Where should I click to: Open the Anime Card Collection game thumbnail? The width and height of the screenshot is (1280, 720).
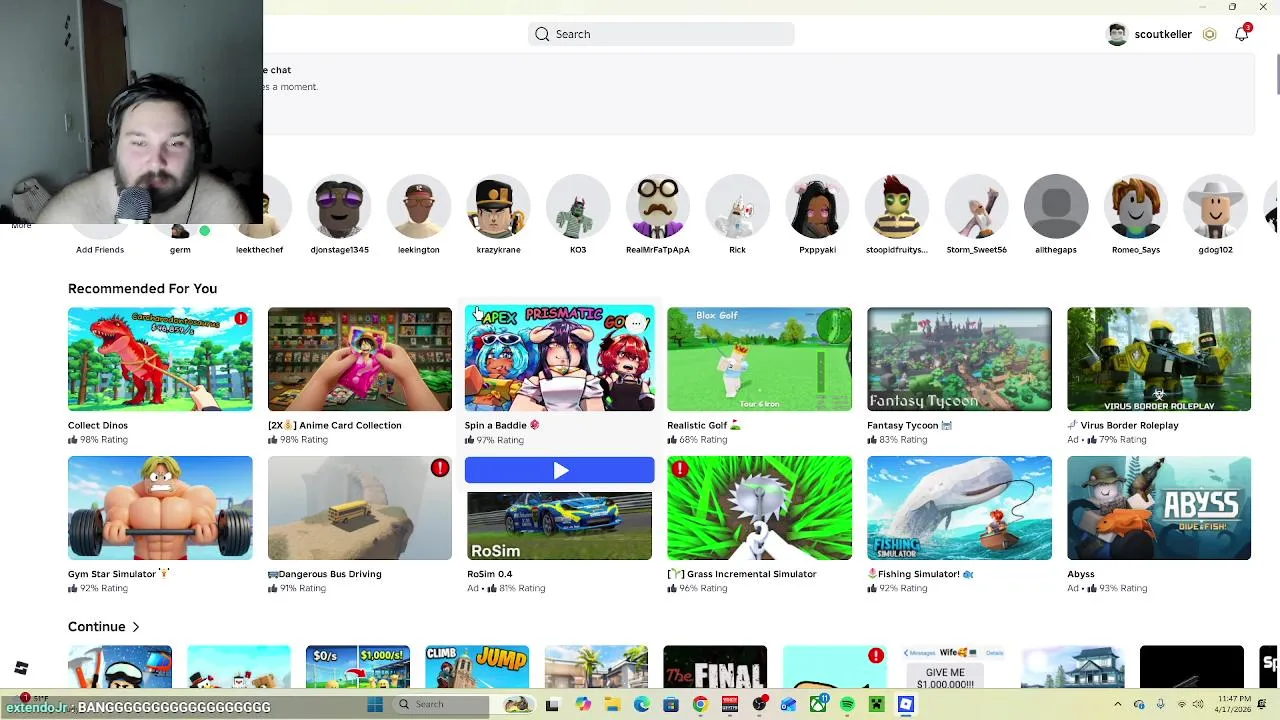[x=360, y=359]
